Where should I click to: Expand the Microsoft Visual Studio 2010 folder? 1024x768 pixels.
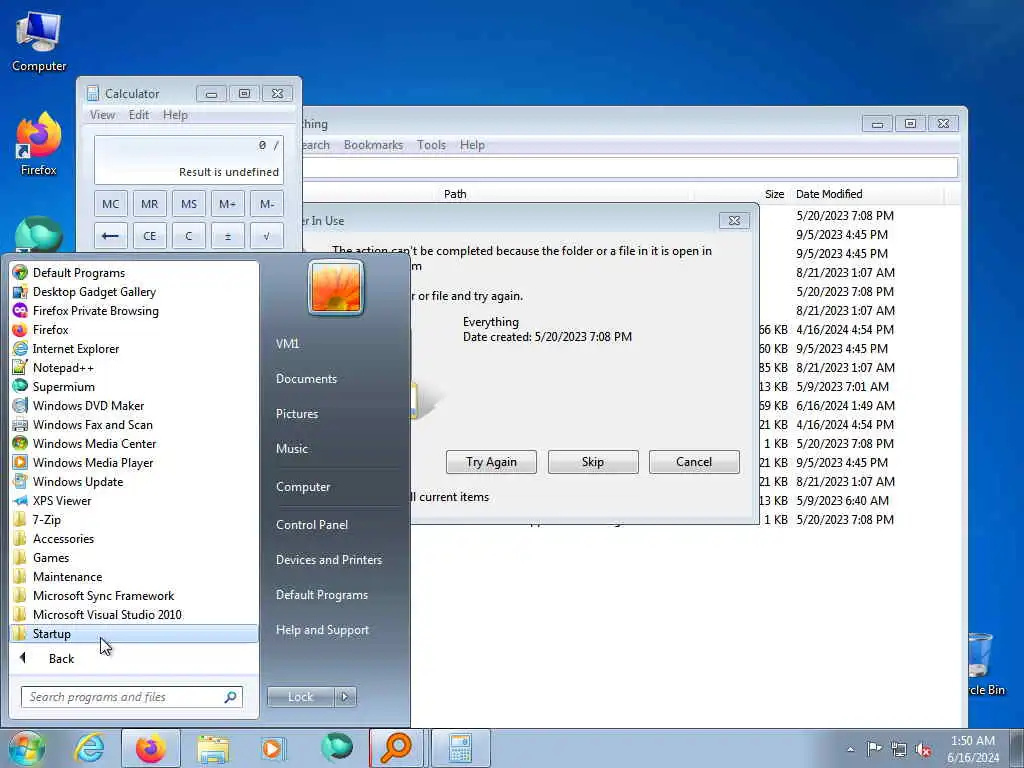pyautogui.click(x=134, y=615)
